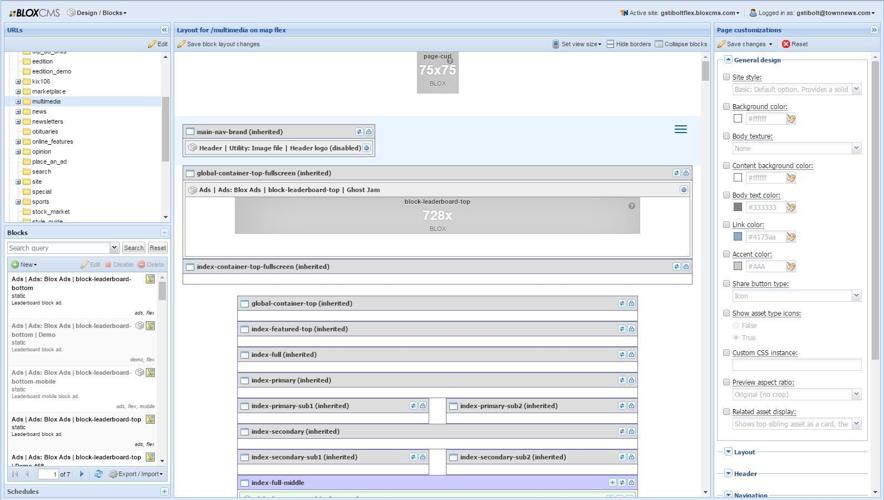Click the Edit button in URLs panel
This screenshot has width=884, height=500.
pyautogui.click(x=158, y=44)
